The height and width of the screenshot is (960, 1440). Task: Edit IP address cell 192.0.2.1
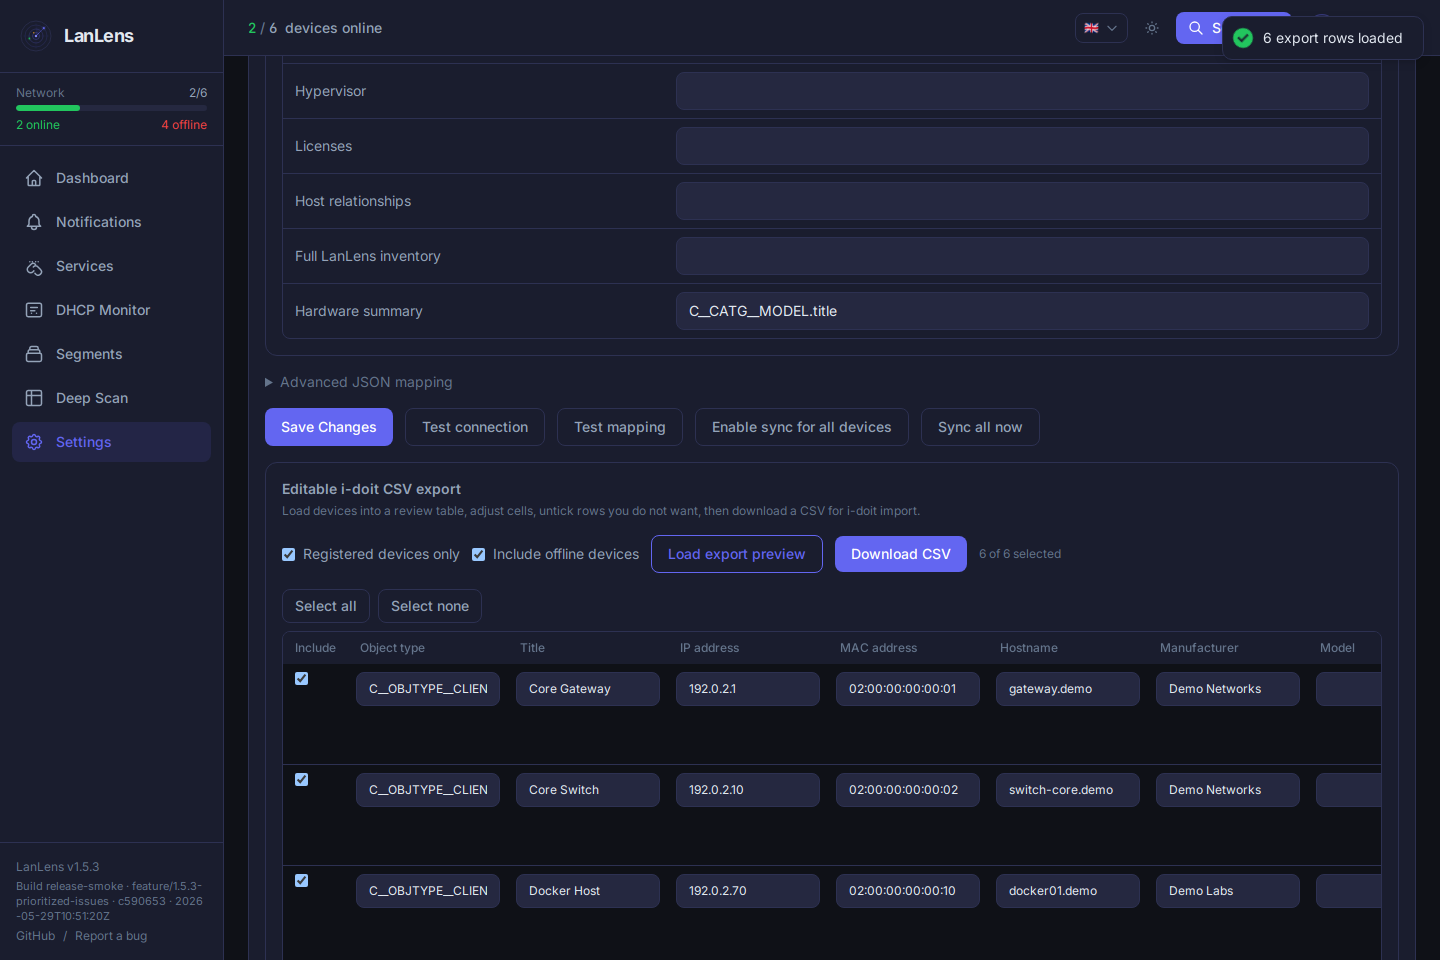(x=748, y=689)
